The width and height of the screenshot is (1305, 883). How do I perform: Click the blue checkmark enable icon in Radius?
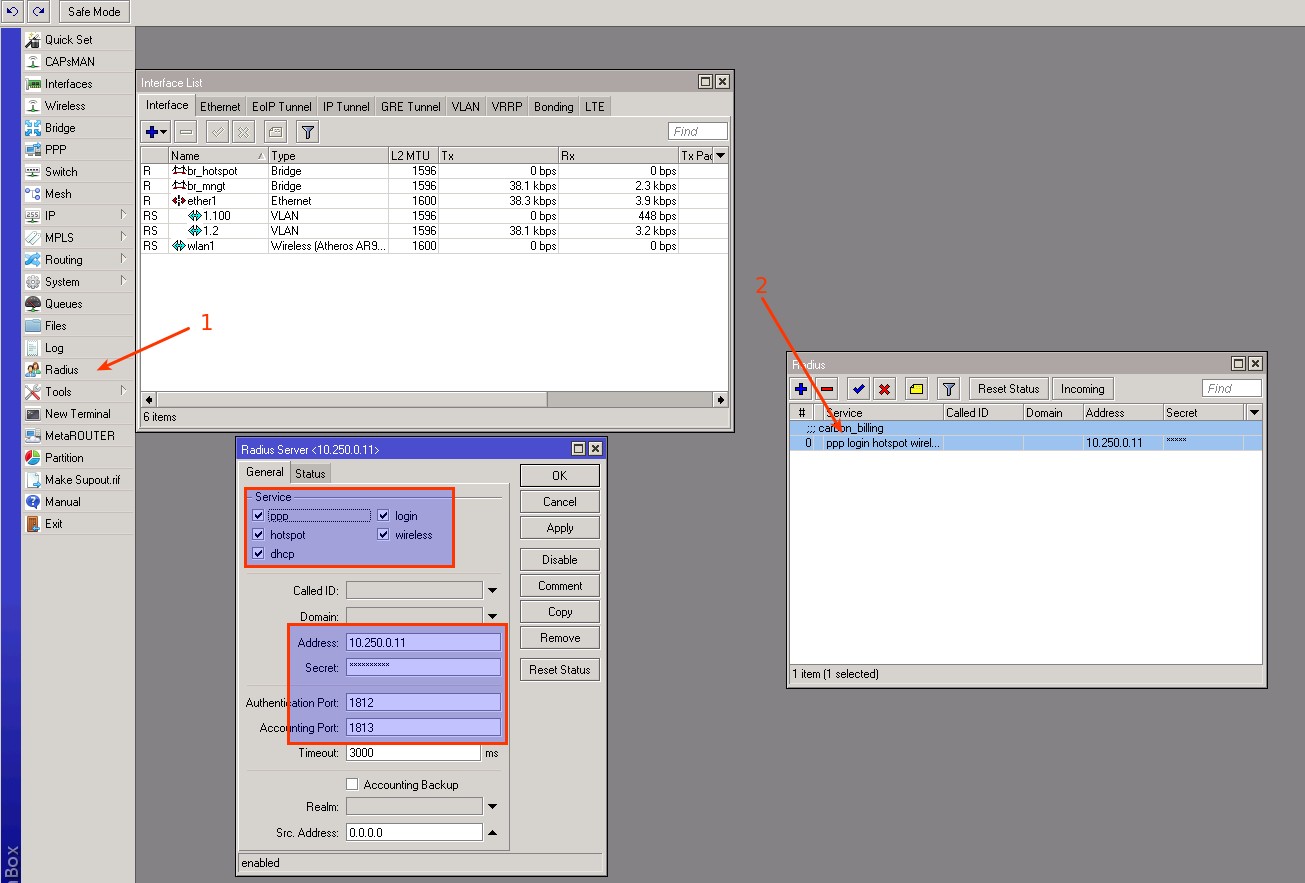pos(858,389)
